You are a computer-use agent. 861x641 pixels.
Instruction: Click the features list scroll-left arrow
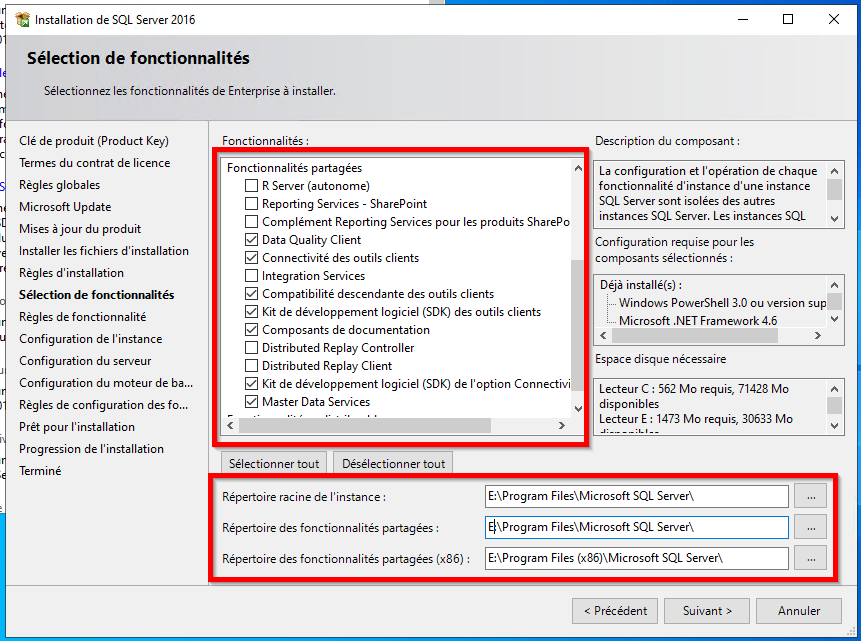(x=231, y=425)
